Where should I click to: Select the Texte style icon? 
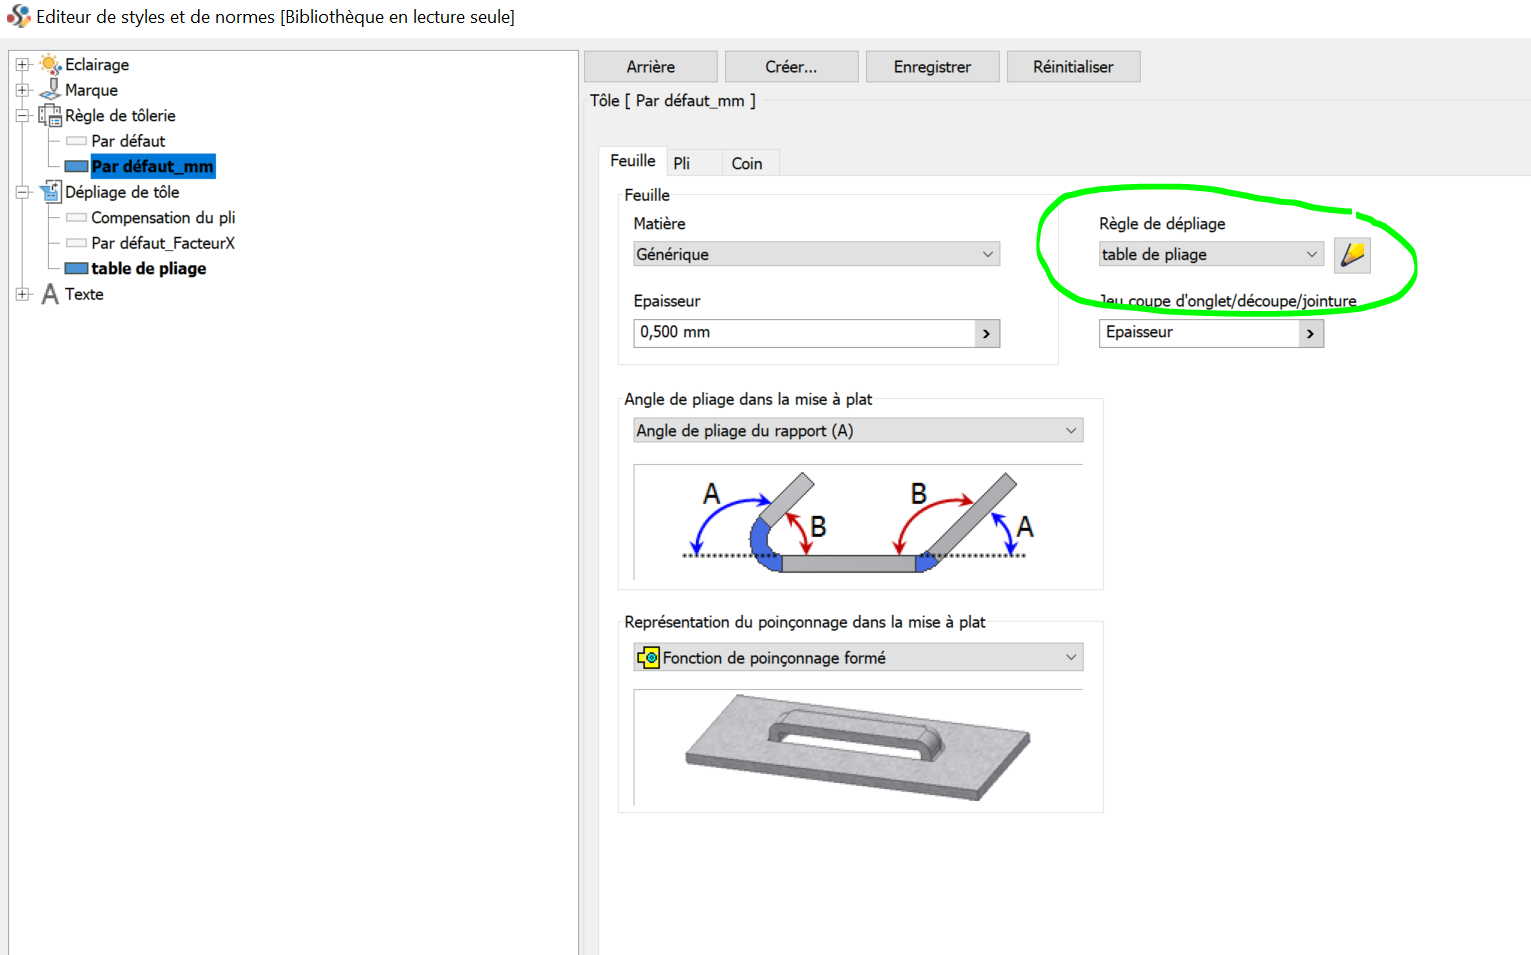(x=50, y=294)
